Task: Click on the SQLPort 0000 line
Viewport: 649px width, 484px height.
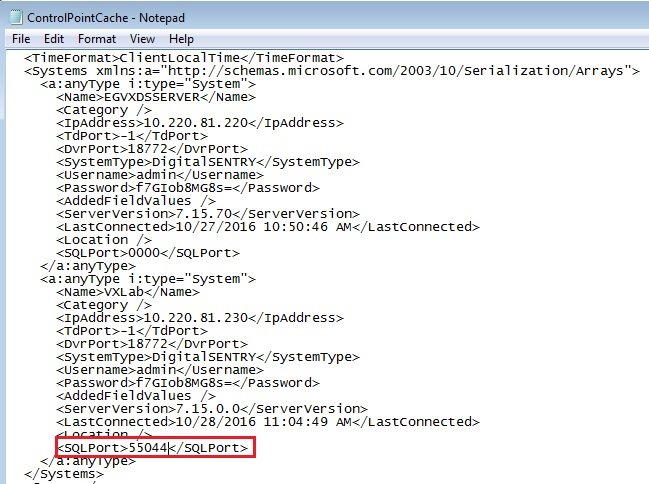Action: coord(148,253)
